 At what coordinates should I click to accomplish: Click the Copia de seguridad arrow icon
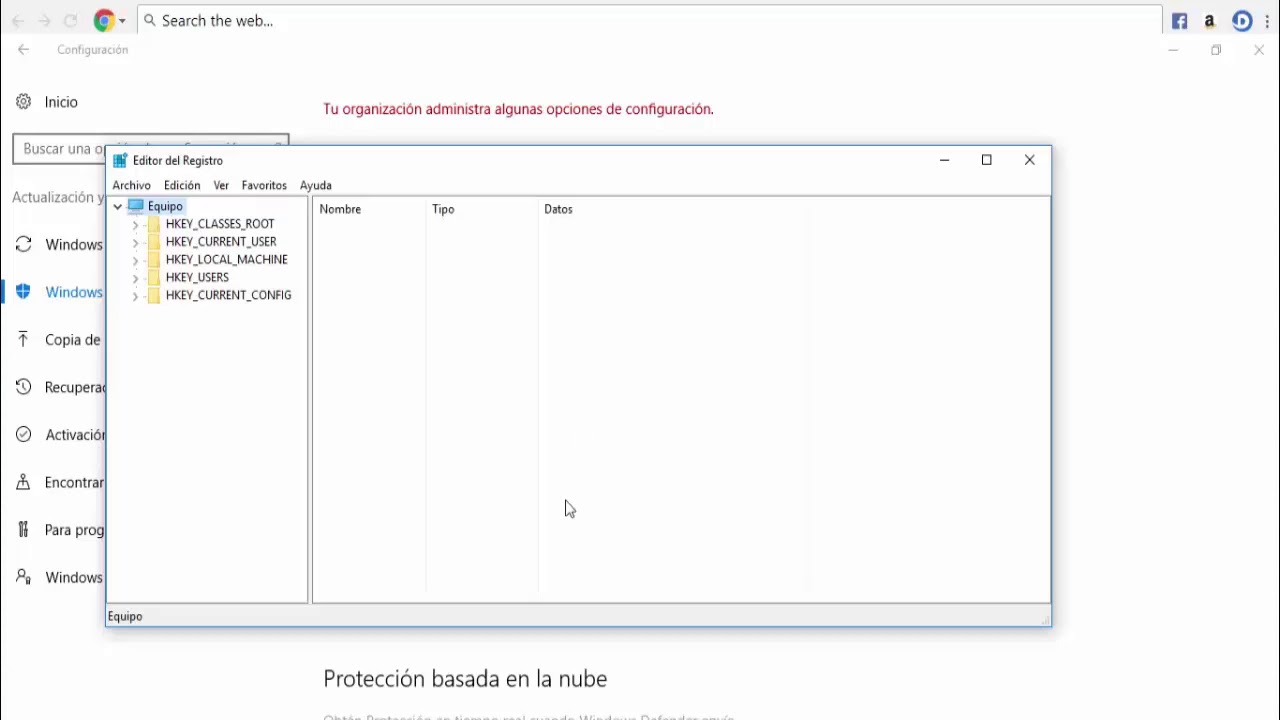point(24,340)
